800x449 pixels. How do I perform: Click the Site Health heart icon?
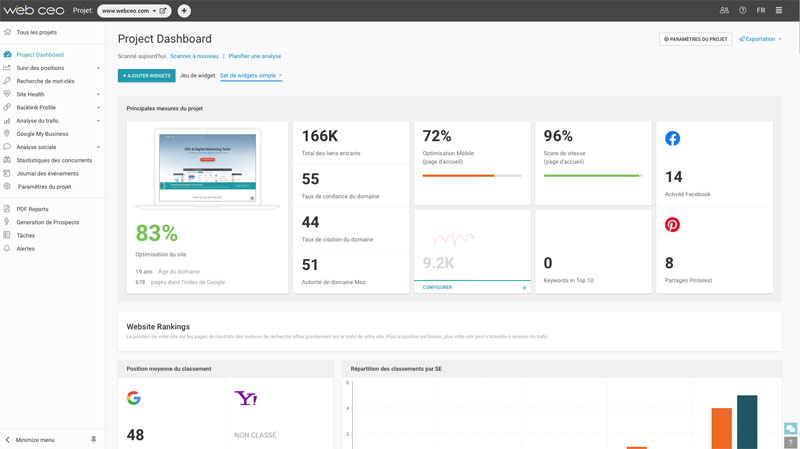tap(7, 94)
